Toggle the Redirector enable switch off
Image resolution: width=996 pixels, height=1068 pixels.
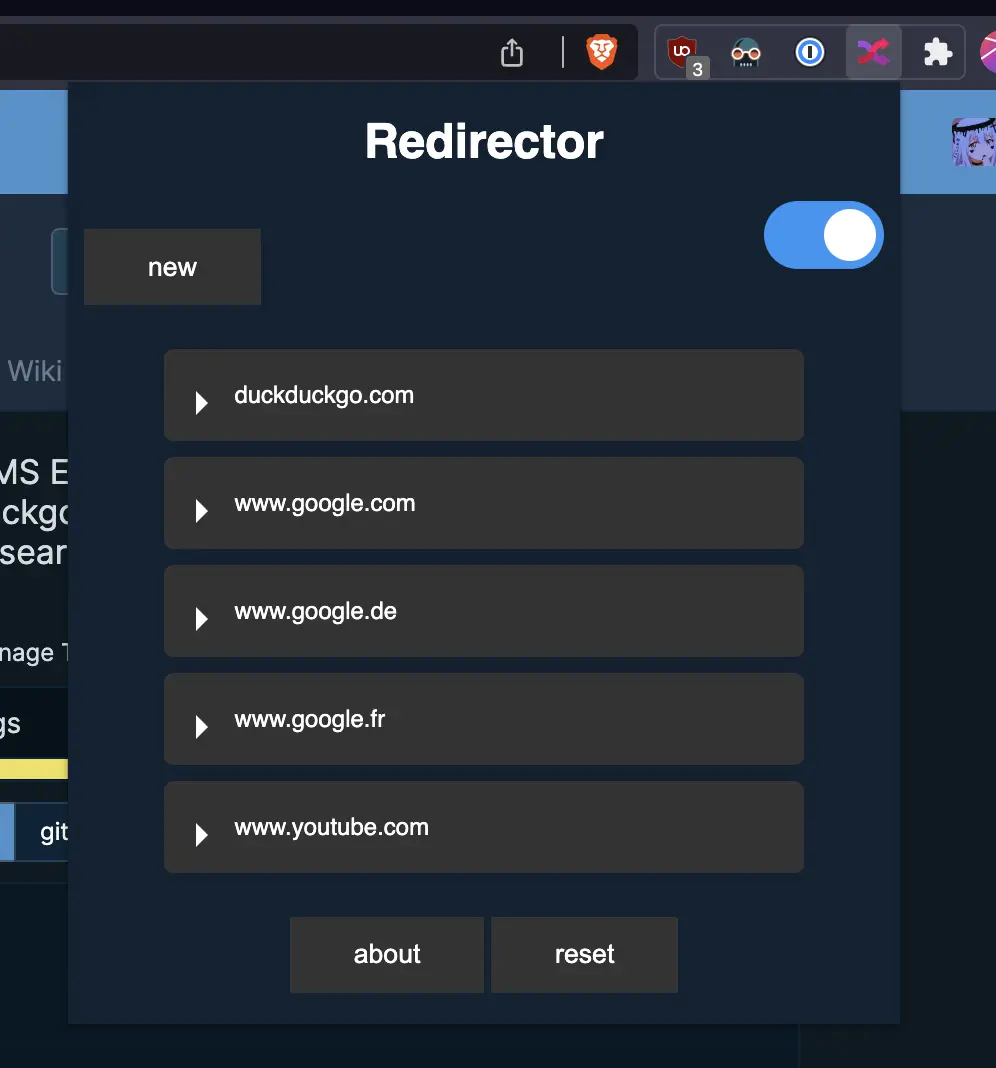click(823, 235)
